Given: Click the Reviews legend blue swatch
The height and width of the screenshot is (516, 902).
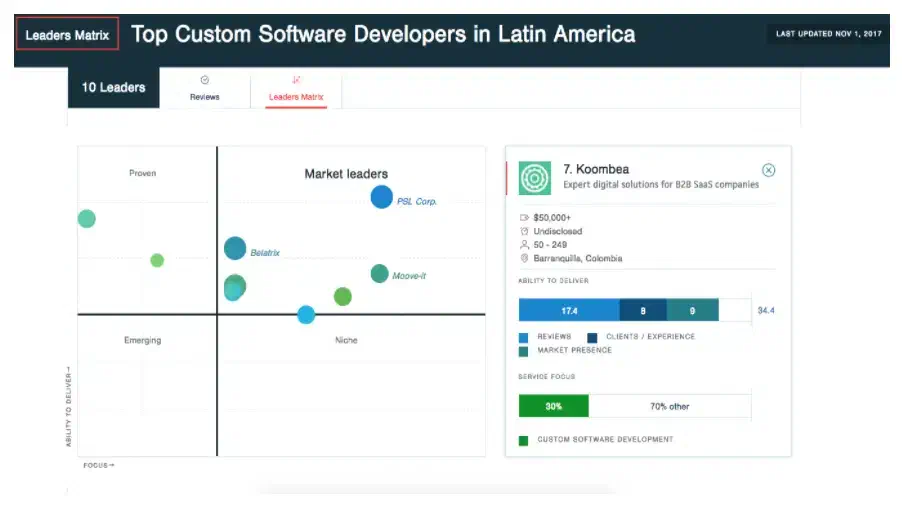Looking at the screenshot, I should point(523,338).
